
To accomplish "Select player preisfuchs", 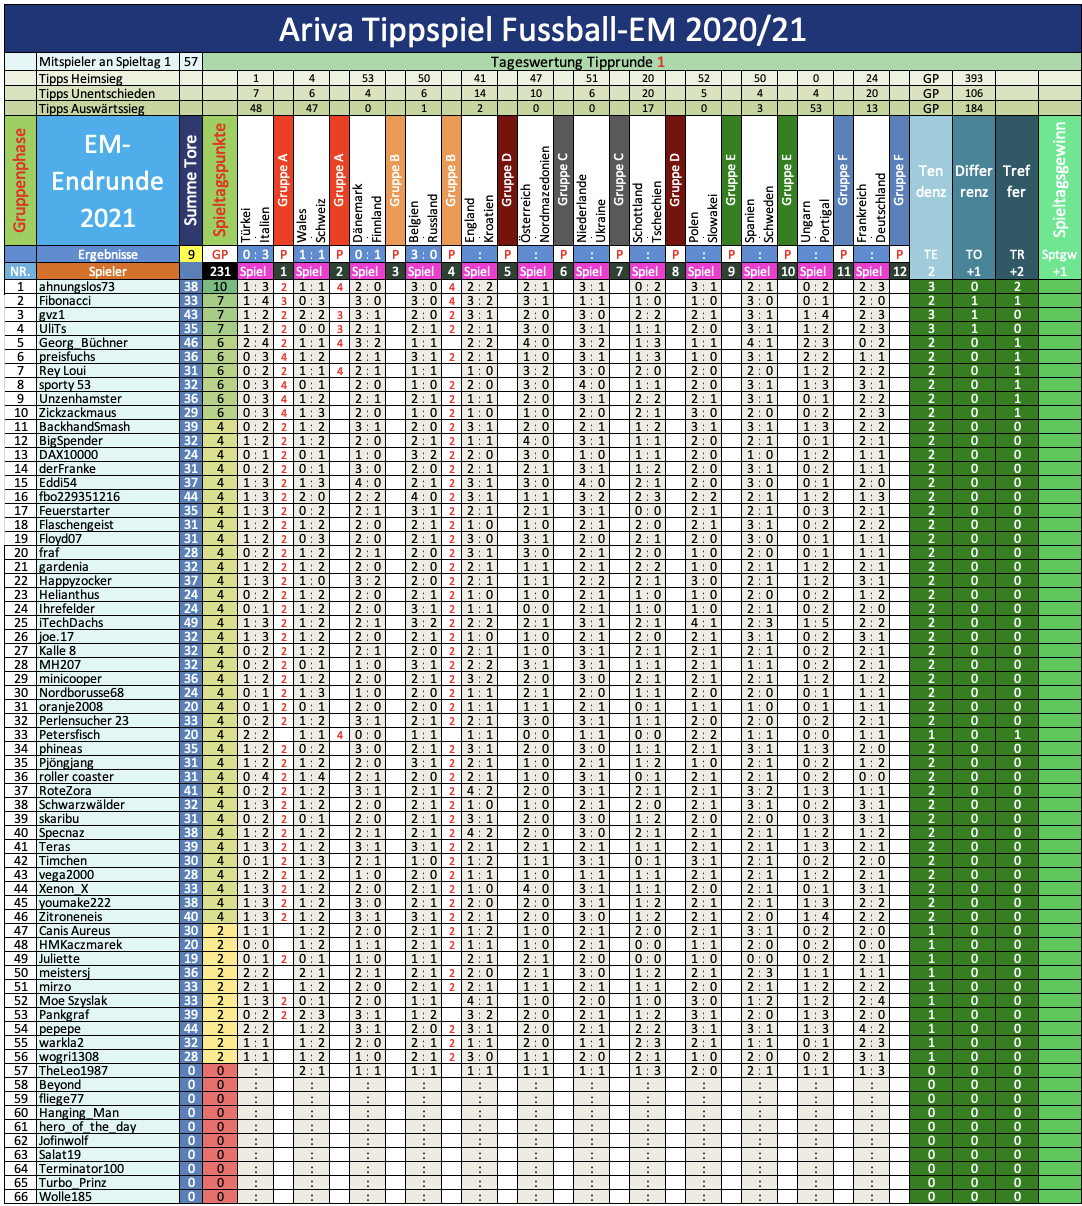I will (108, 357).
